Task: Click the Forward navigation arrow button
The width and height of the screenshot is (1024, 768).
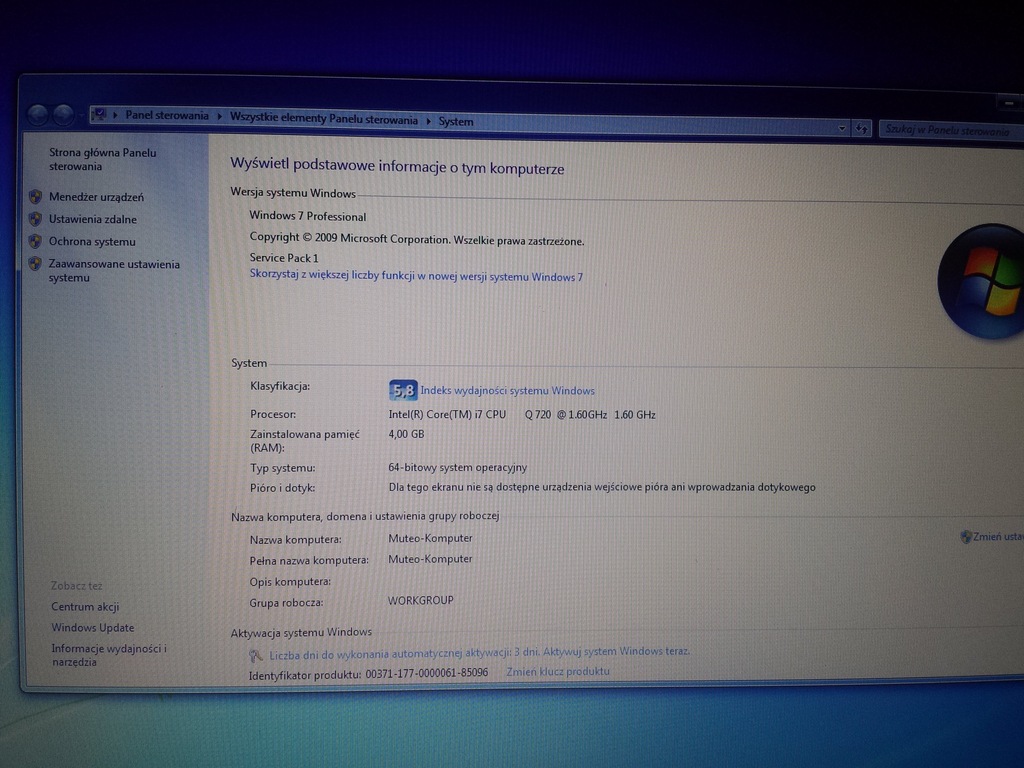Action: 63,116
